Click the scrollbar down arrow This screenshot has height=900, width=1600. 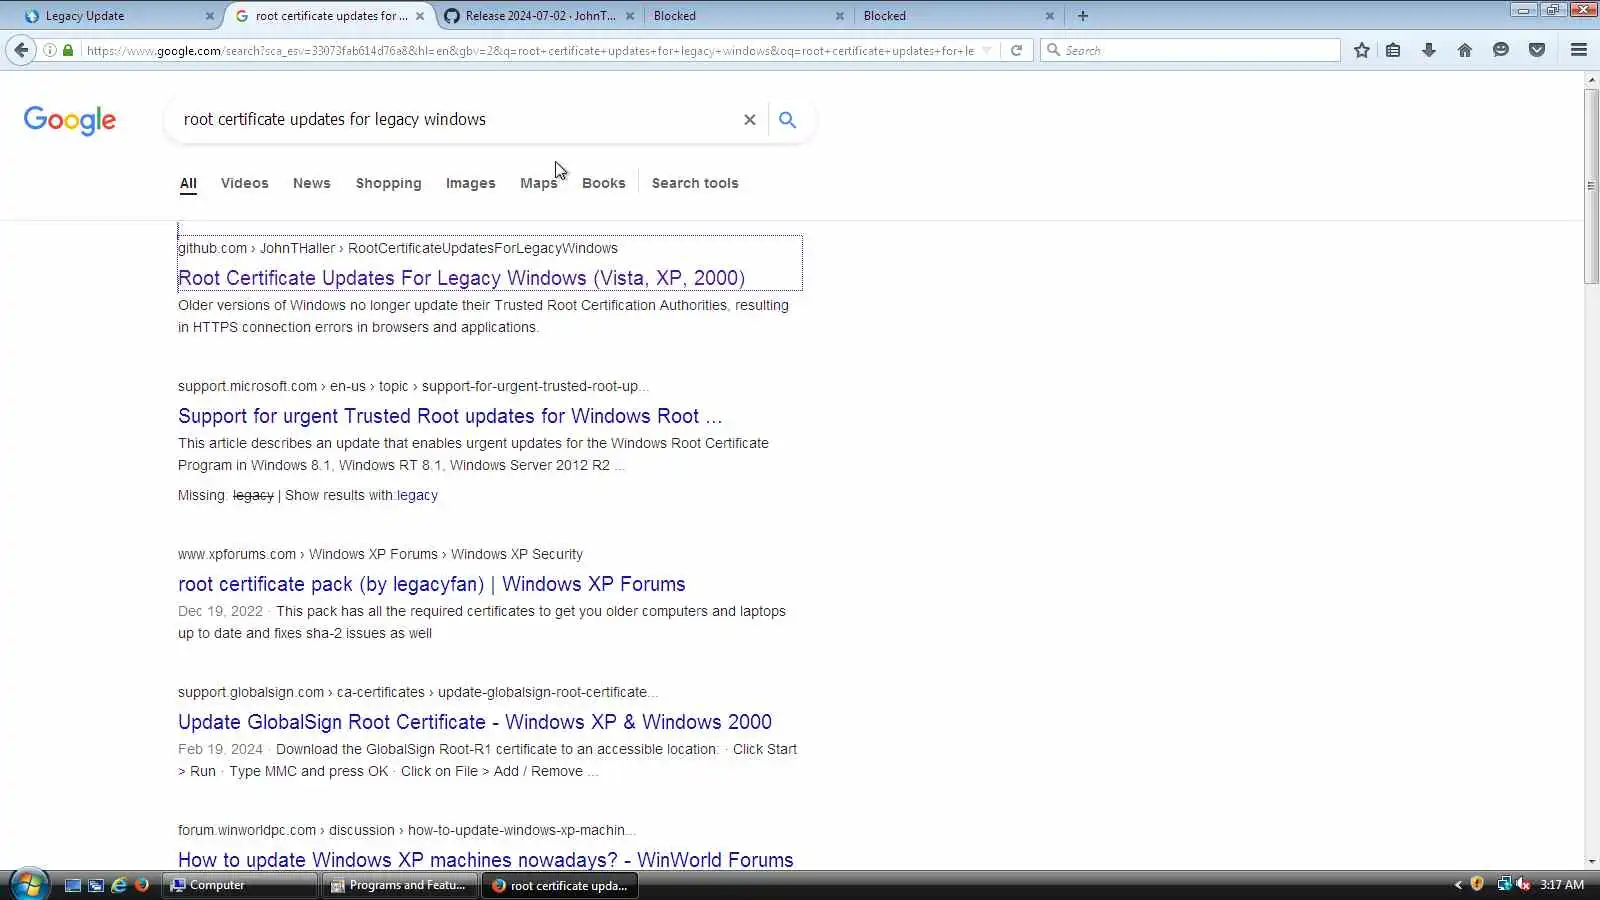tap(1591, 862)
